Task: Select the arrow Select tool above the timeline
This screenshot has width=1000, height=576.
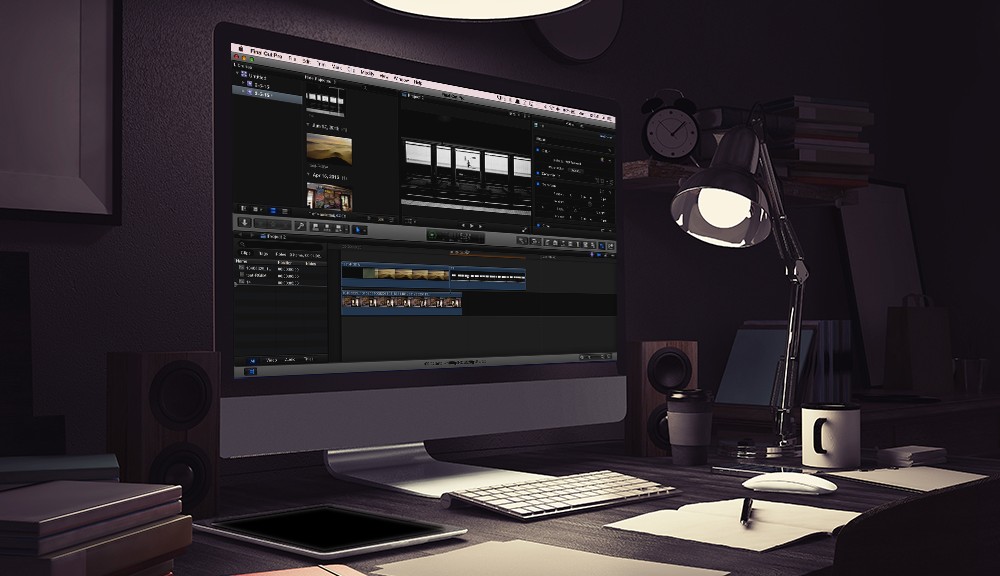Action: pyautogui.click(x=522, y=241)
